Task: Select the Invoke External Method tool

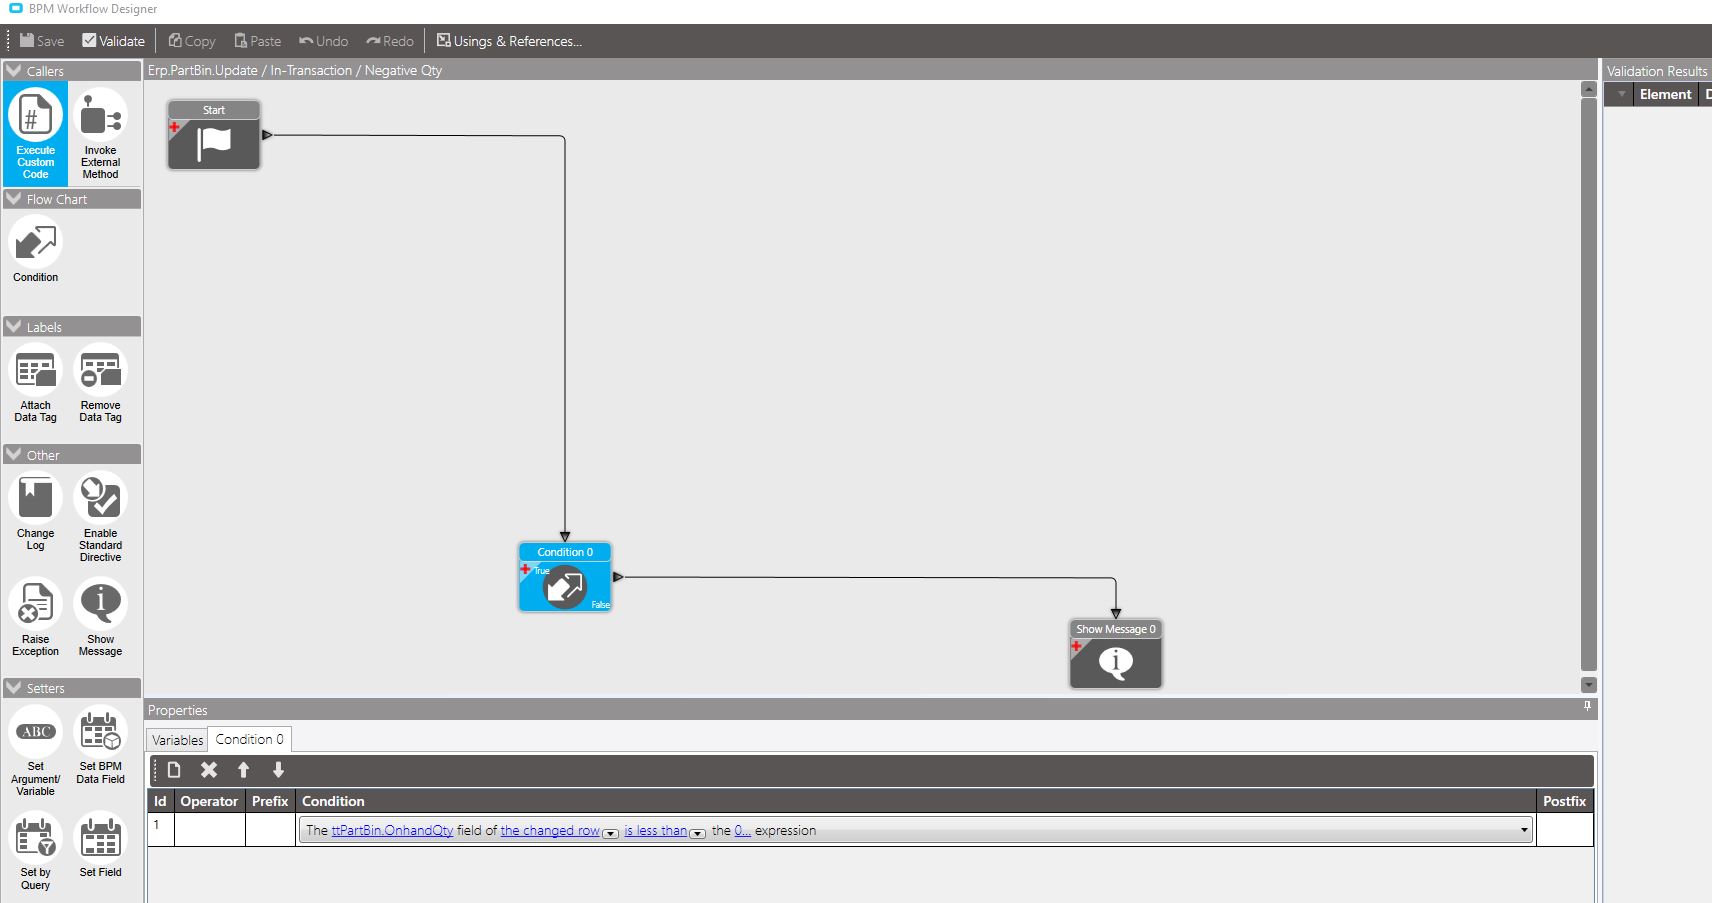Action: coord(100,134)
